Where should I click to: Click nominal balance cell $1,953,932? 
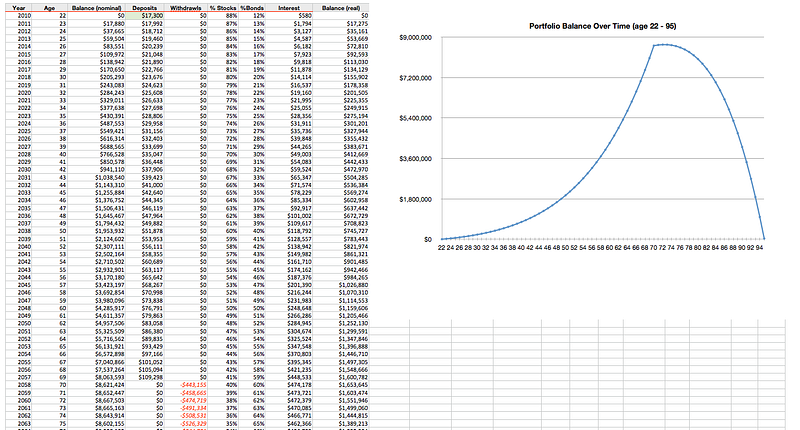(x=97, y=231)
